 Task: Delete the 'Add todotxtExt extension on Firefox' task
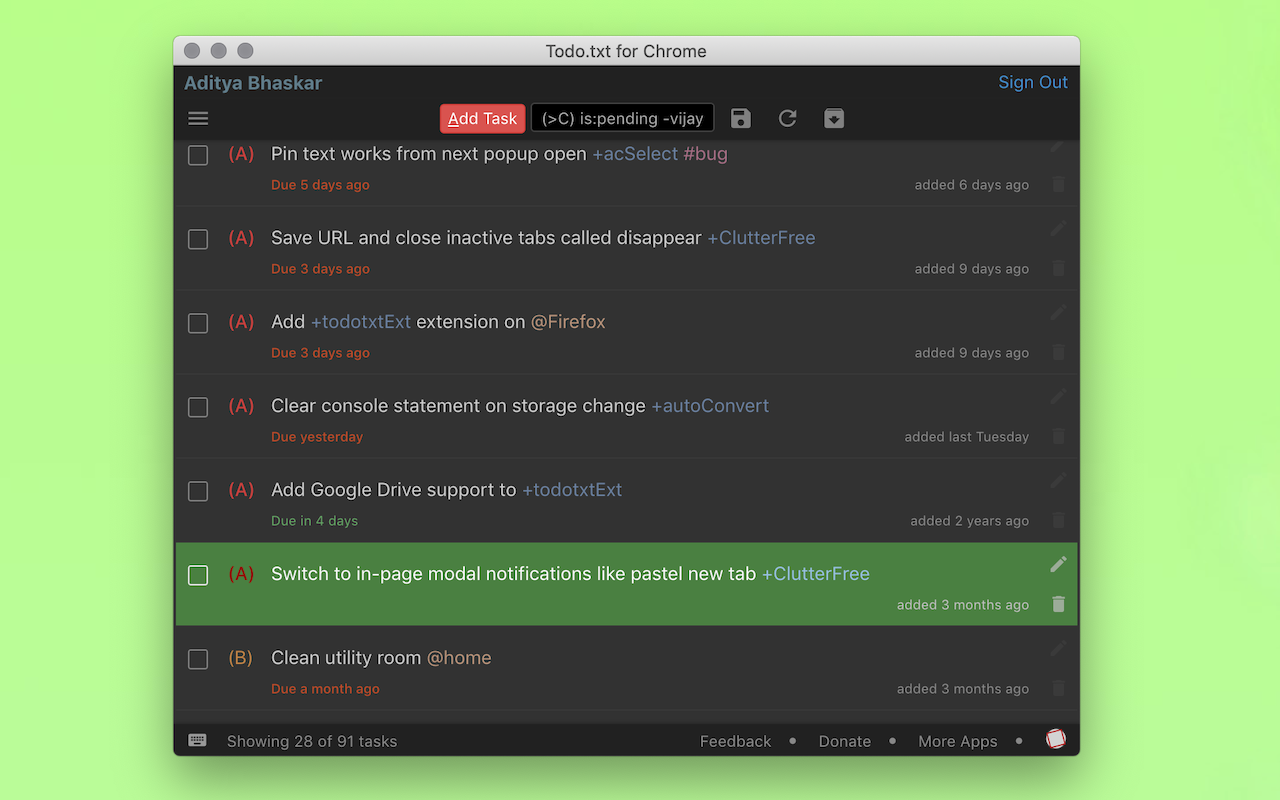pos(1059,352)
